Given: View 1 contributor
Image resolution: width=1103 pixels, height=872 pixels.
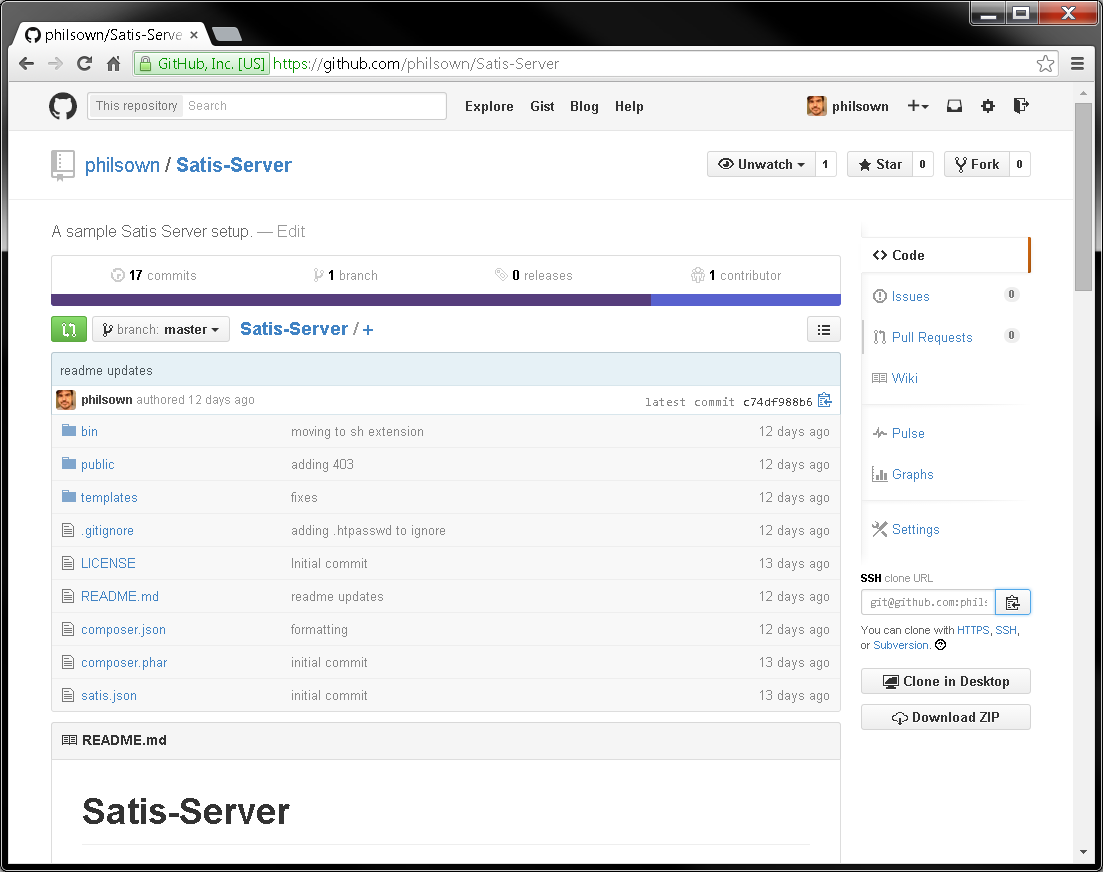Looking at the screenshot, I should click(736, 276).
